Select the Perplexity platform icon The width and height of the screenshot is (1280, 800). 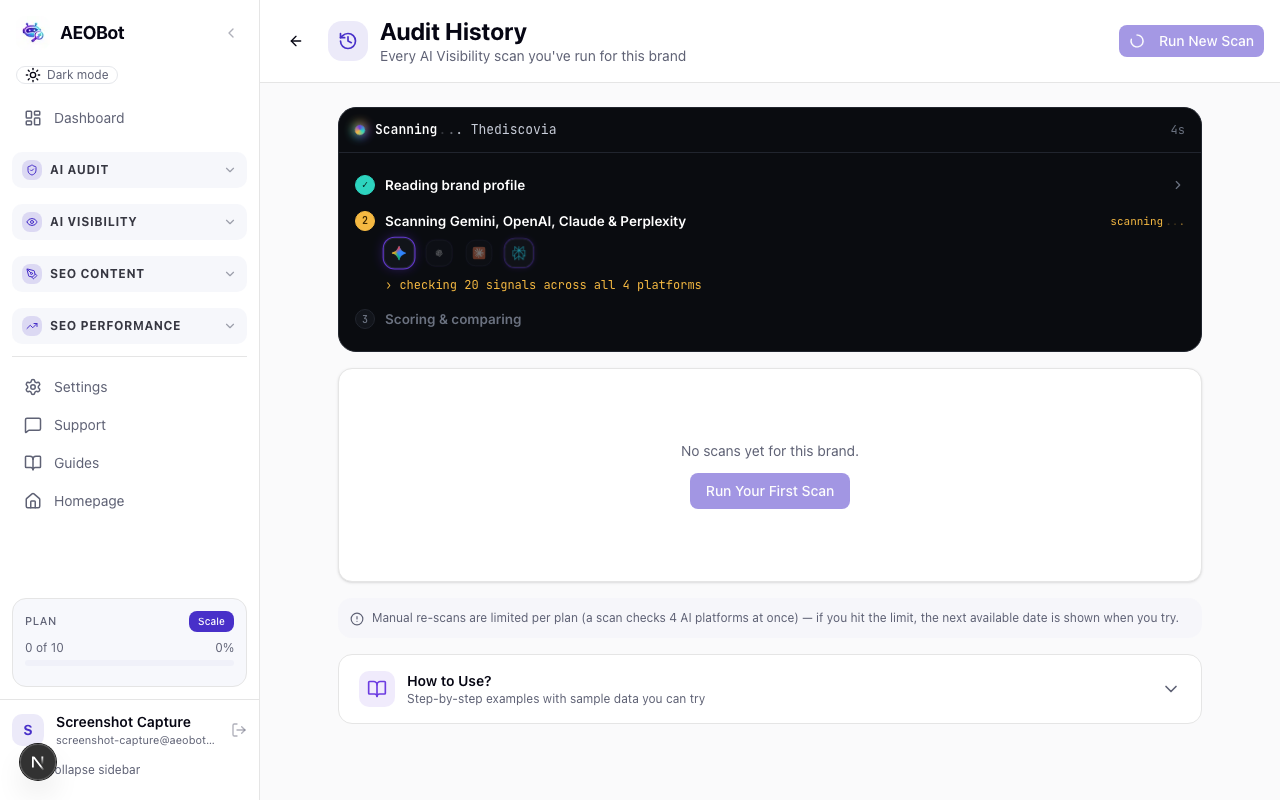pos(519,253)
